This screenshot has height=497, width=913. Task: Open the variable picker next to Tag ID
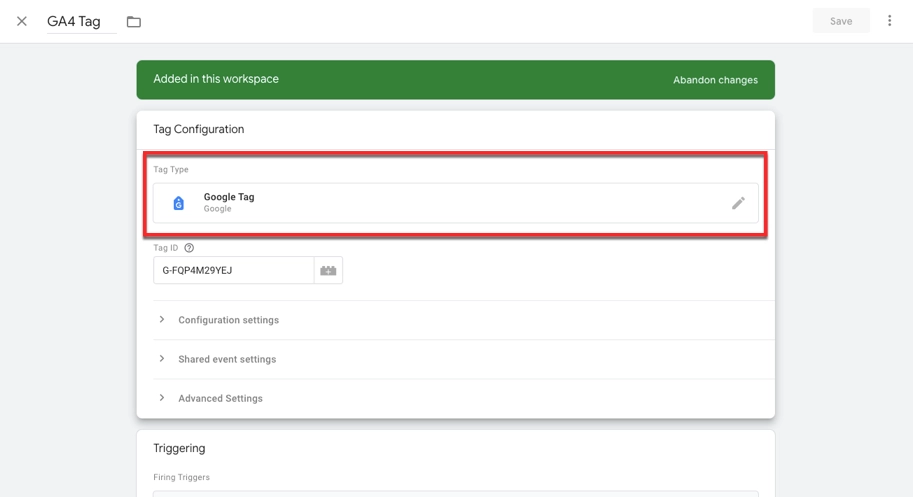(x=328, y=270)
